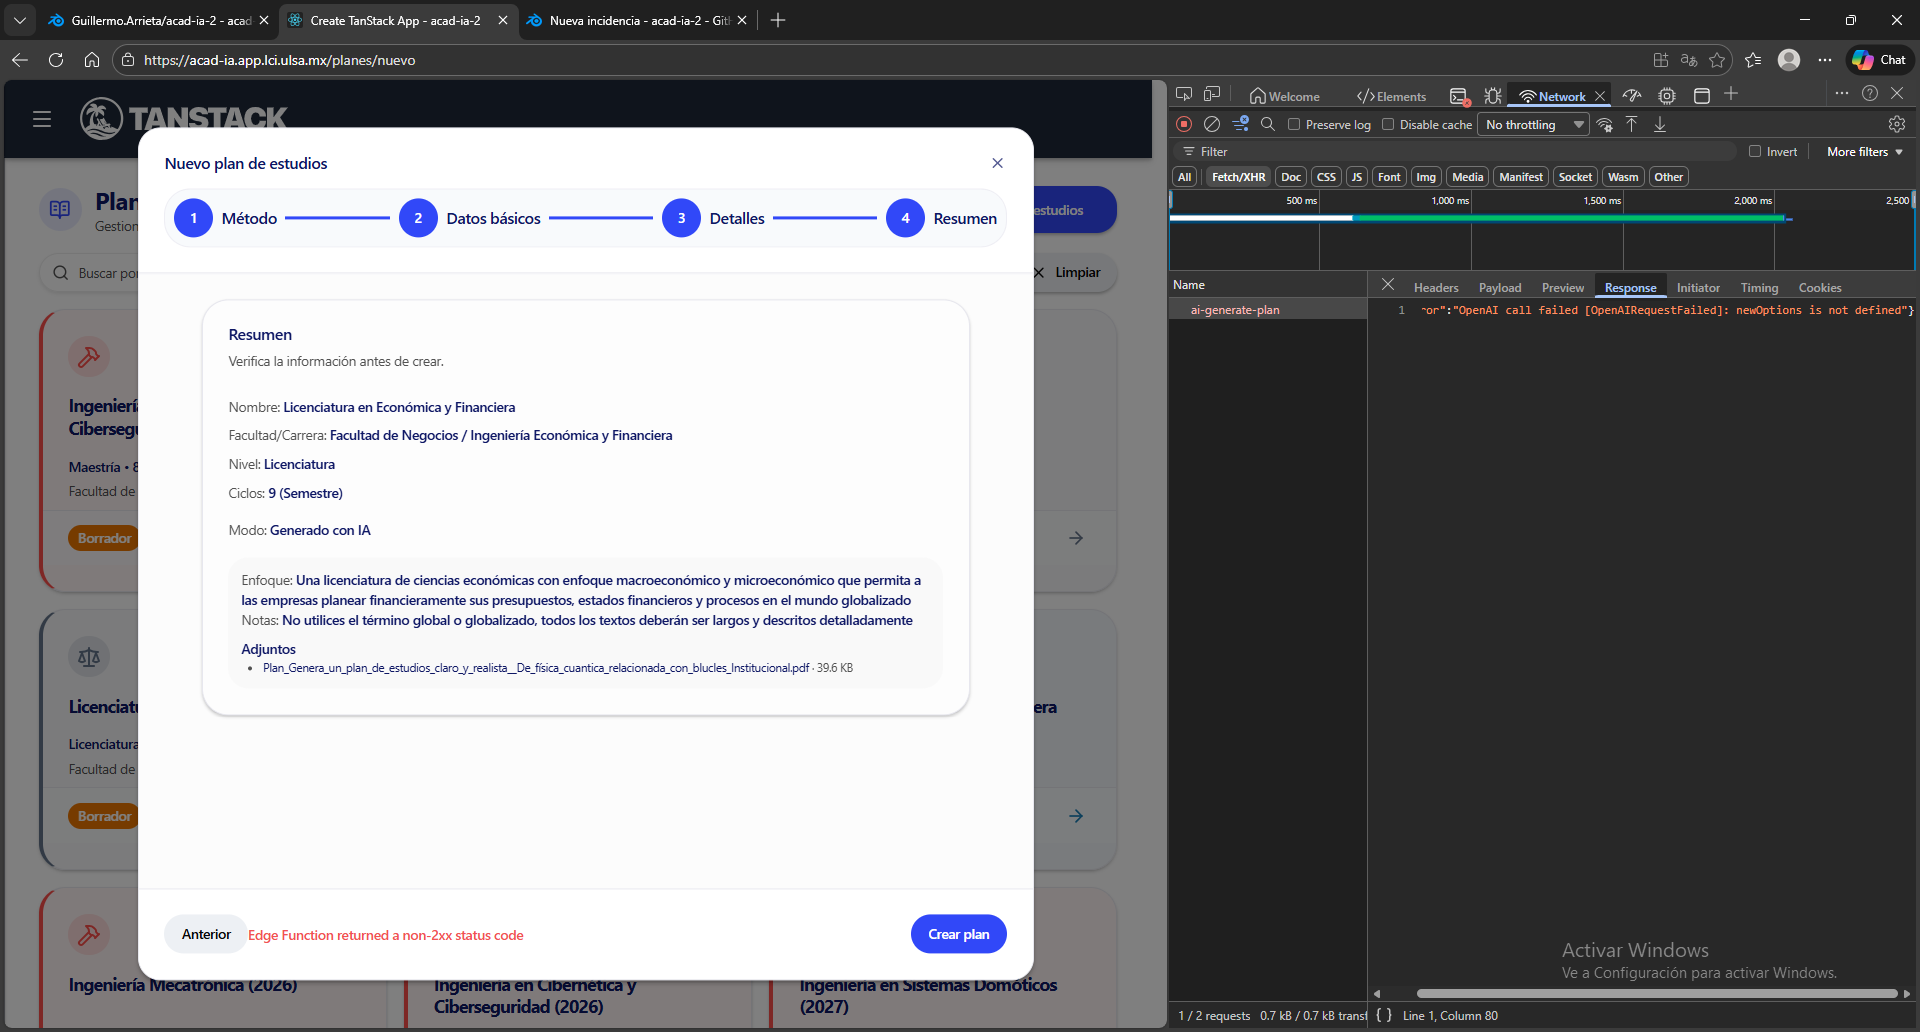Export HAR download arrow icon

click(x=1660, y=124)
